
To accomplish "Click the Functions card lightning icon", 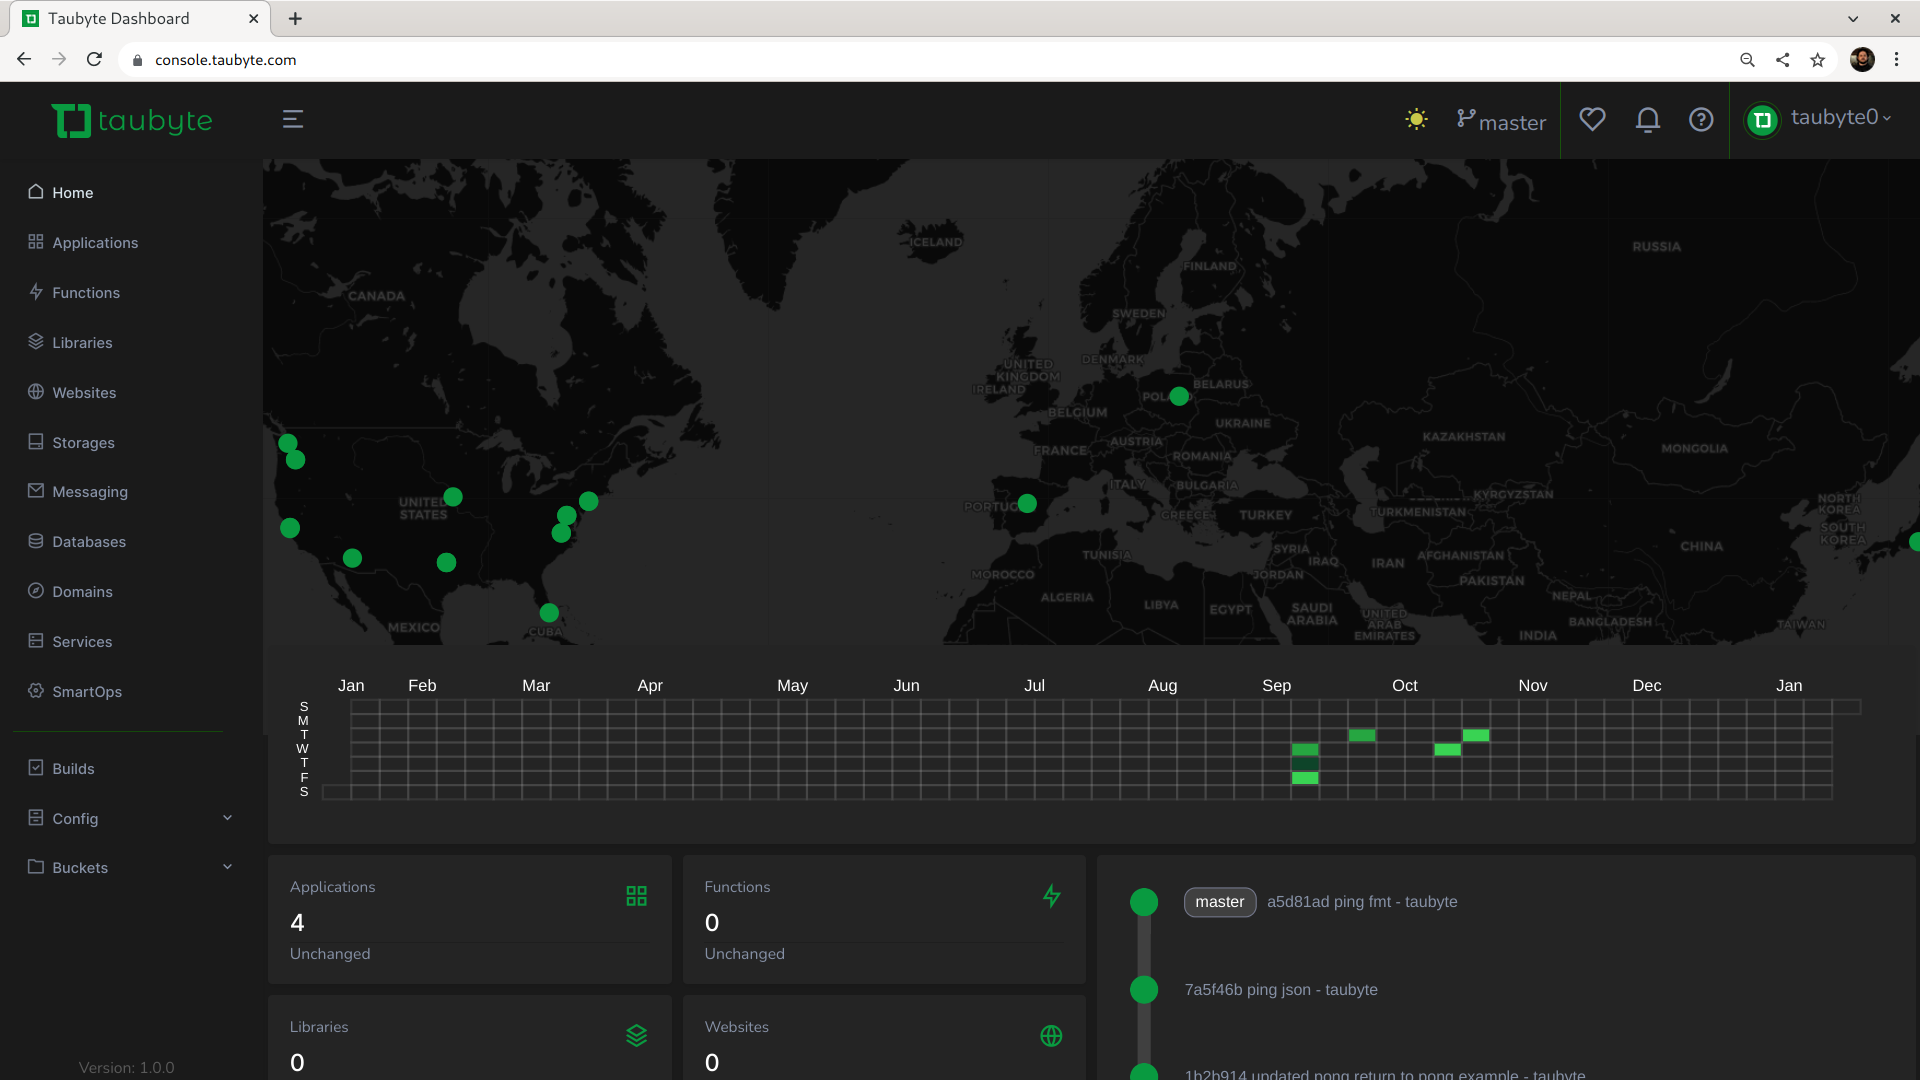I will [1051, 896].
